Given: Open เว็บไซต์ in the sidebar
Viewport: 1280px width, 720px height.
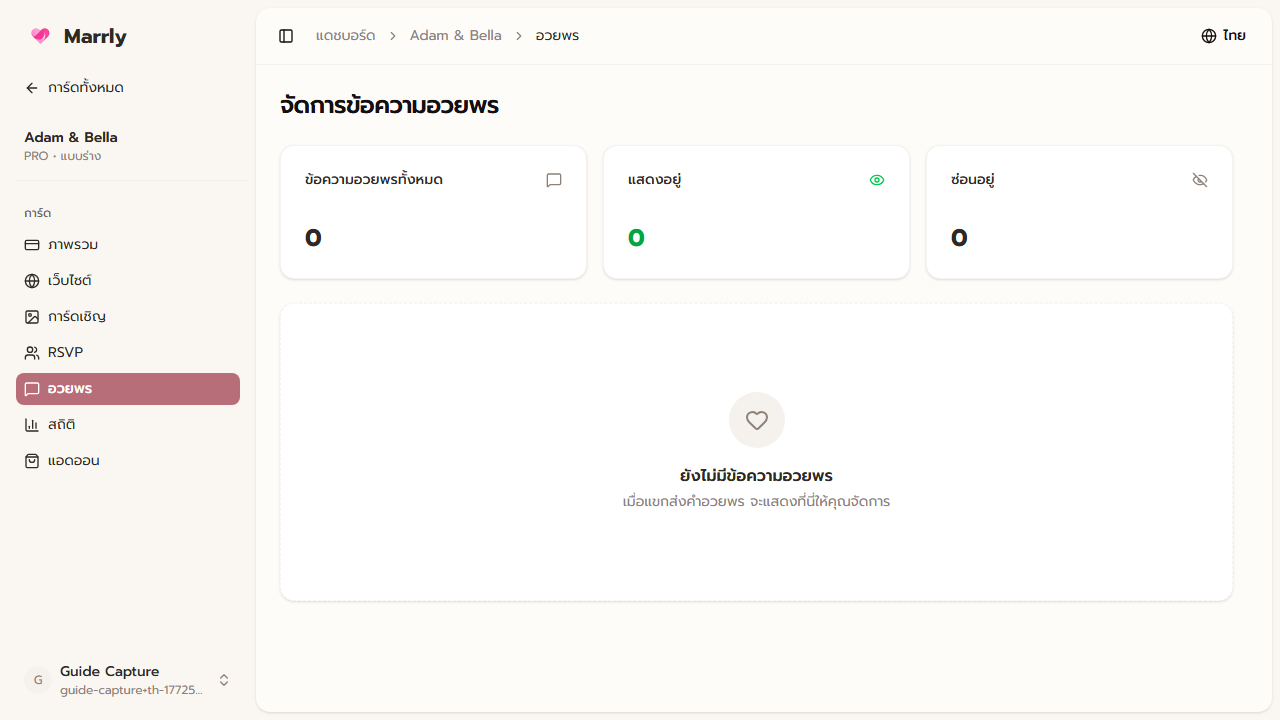Looking at the screenshot, I should [70, 281].
